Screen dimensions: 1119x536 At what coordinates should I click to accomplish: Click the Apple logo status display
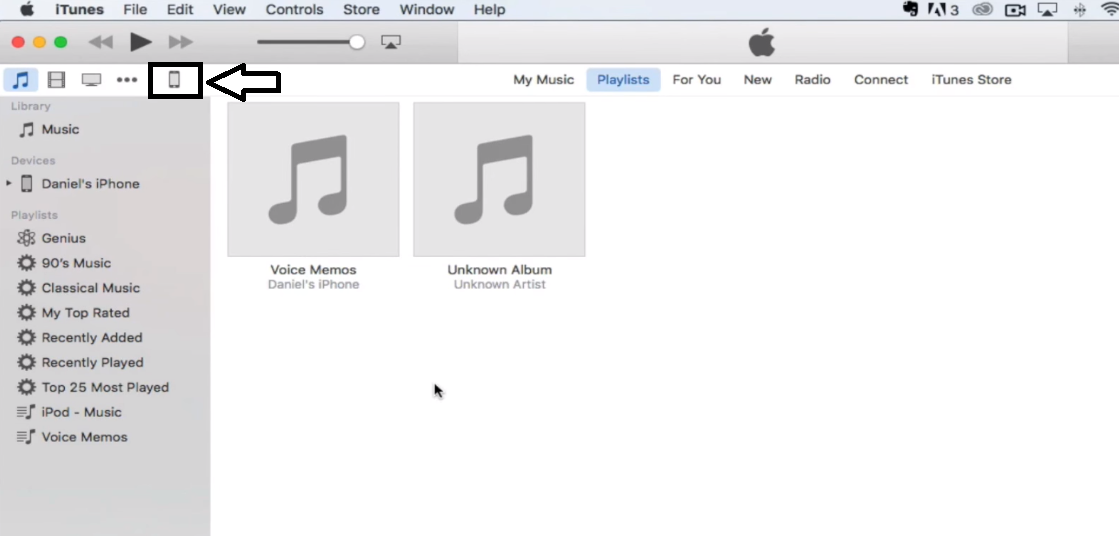[761, 43]
